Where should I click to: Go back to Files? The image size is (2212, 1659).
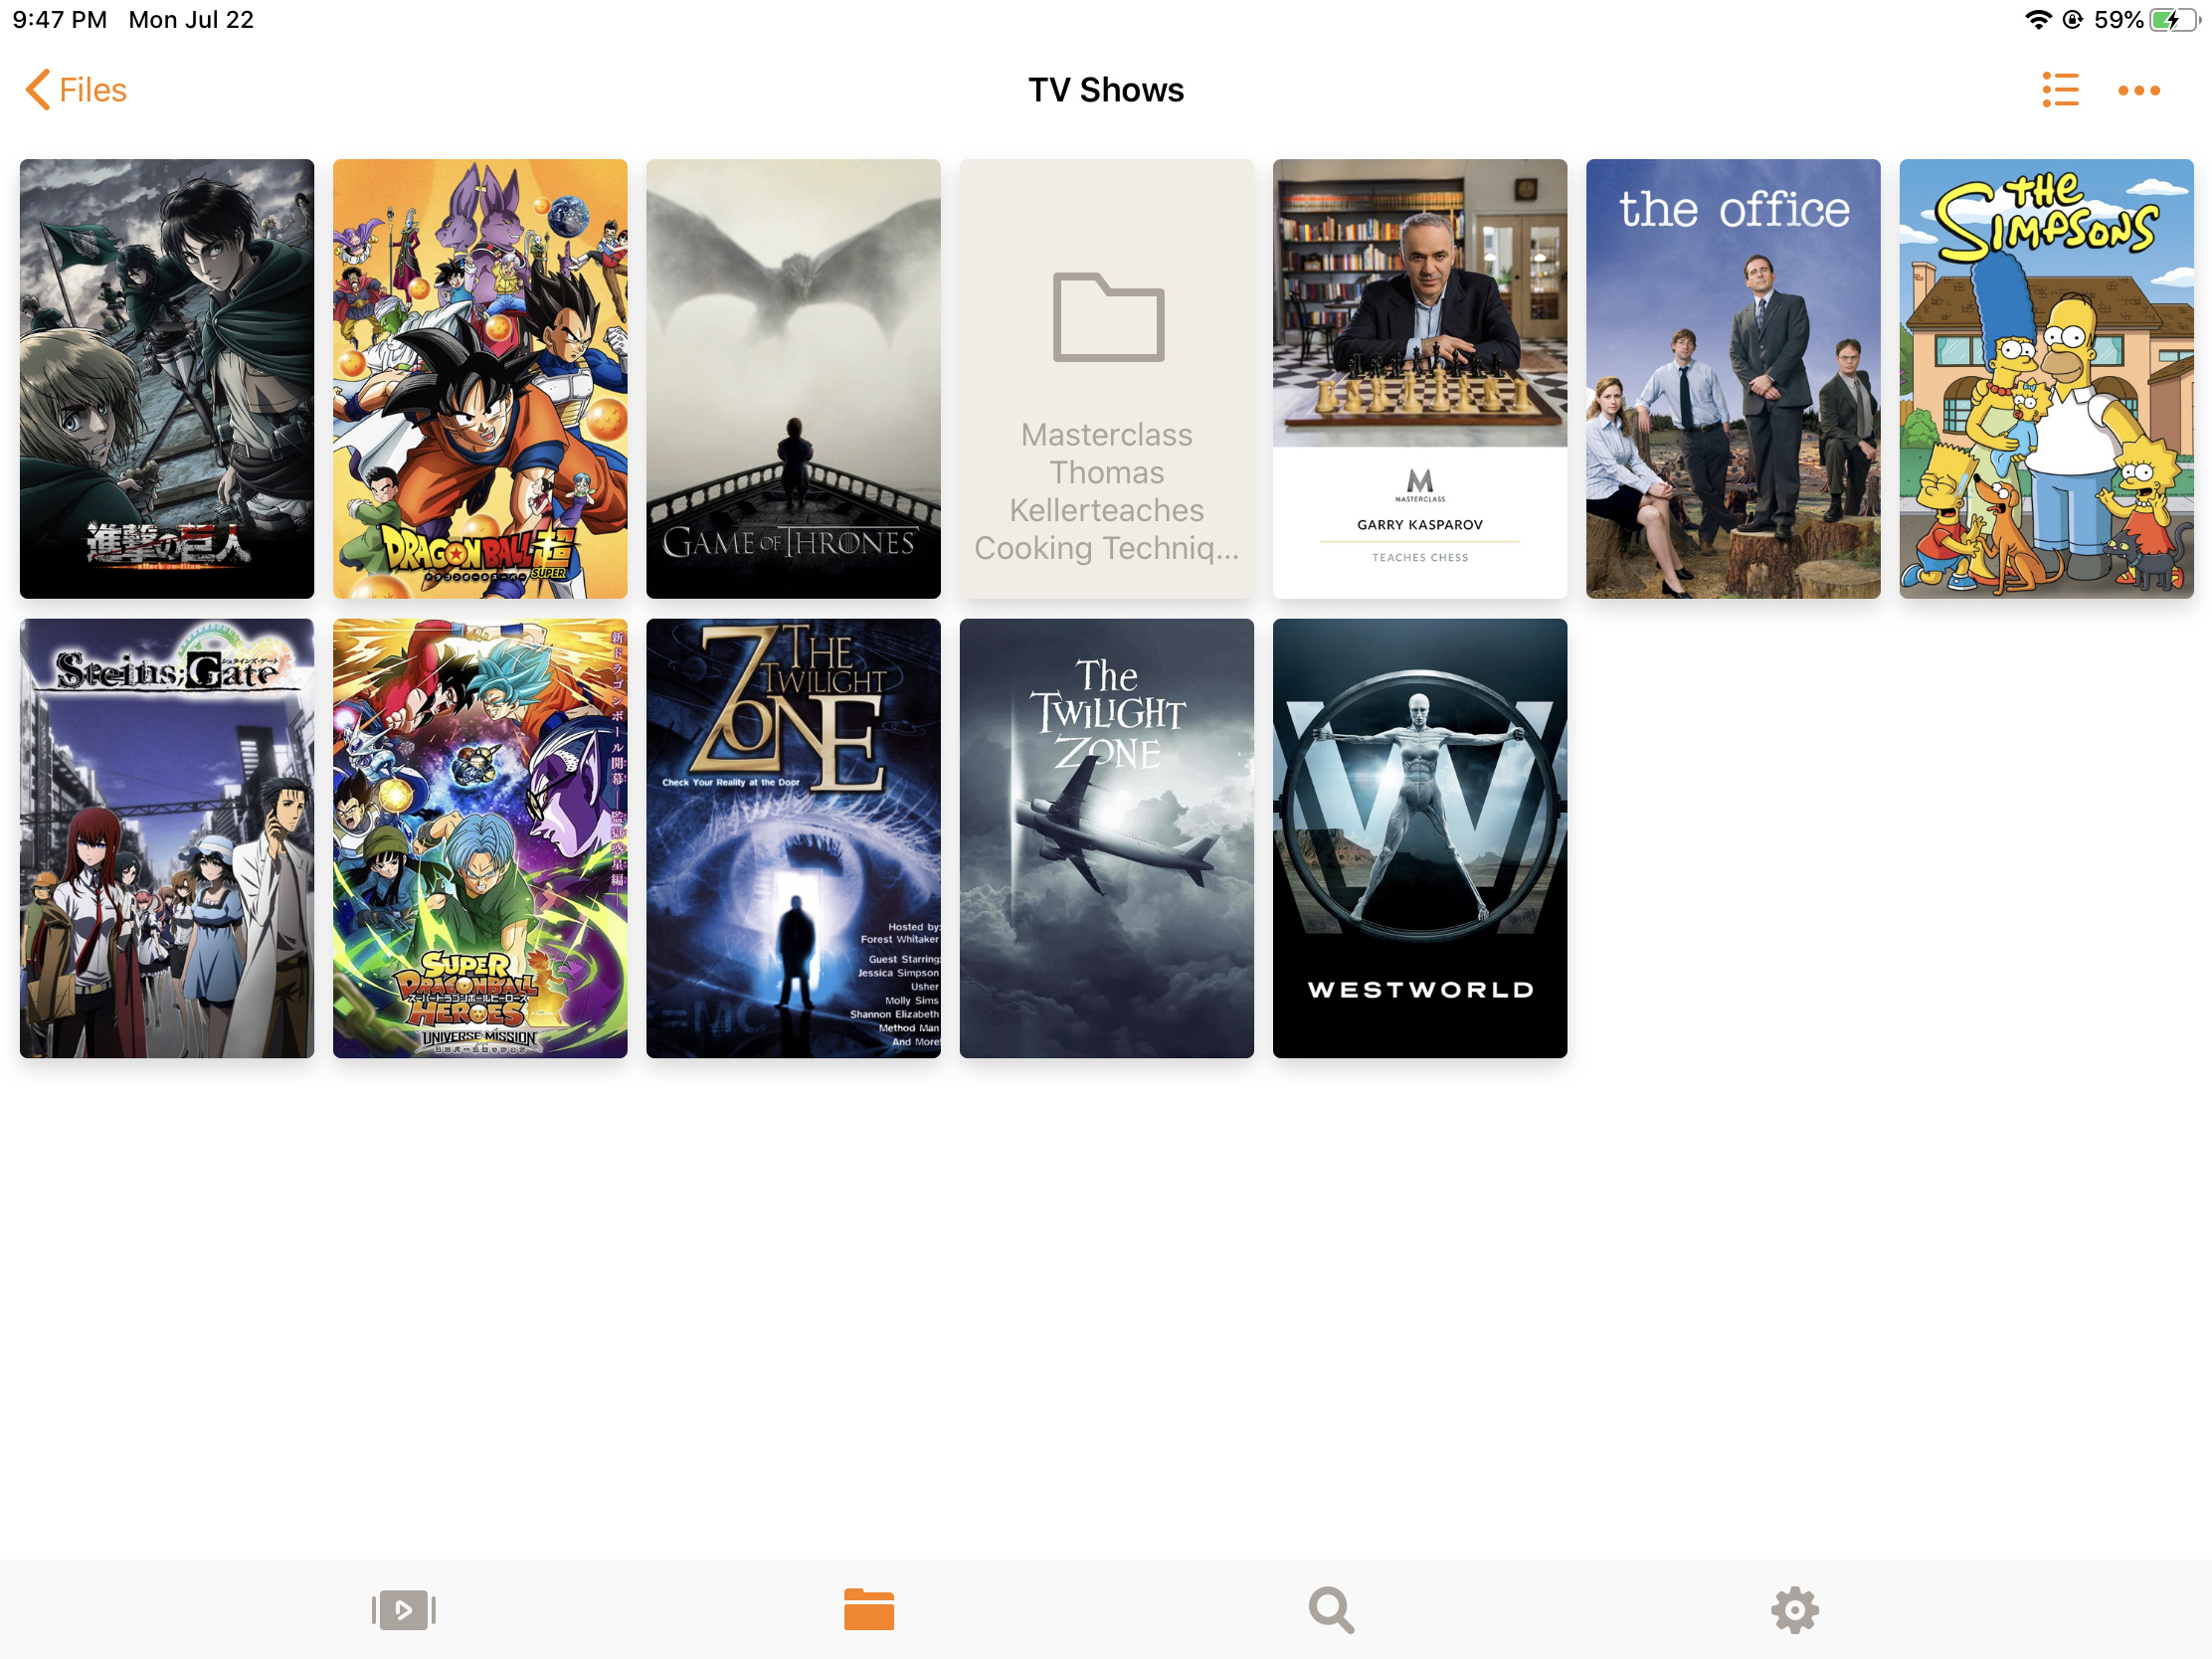(92, 90)
